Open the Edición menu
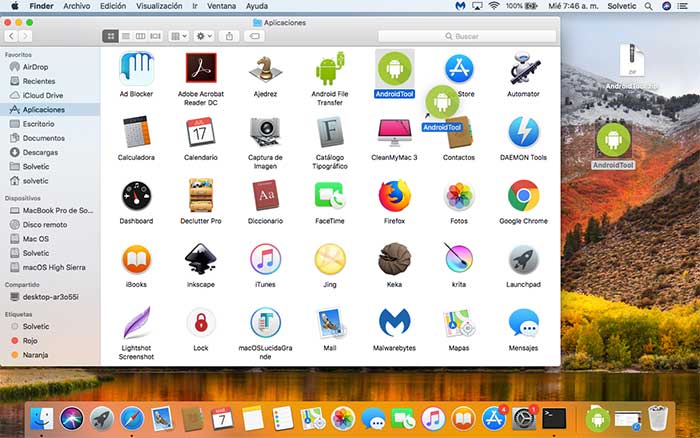 pyautogui.click(x=113, y=6)
